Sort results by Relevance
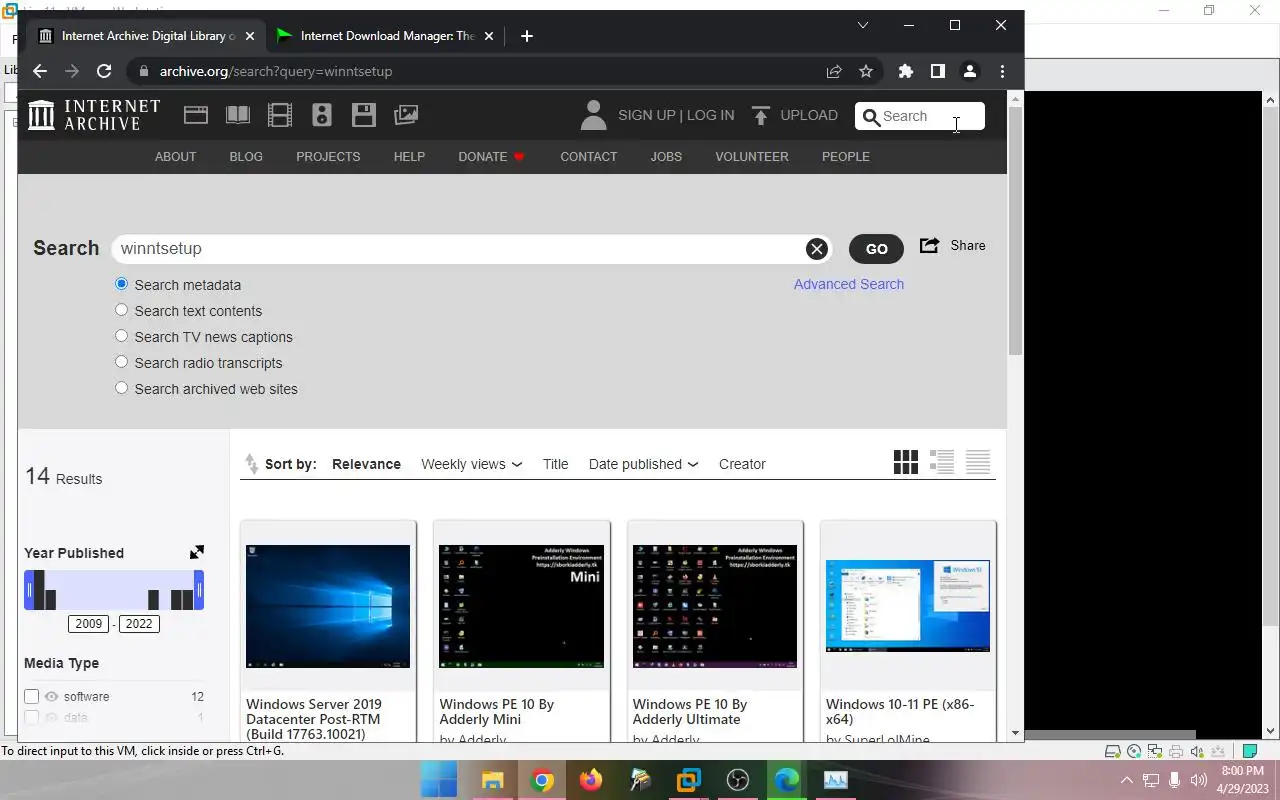1280x800 pixels. point(366,464)
